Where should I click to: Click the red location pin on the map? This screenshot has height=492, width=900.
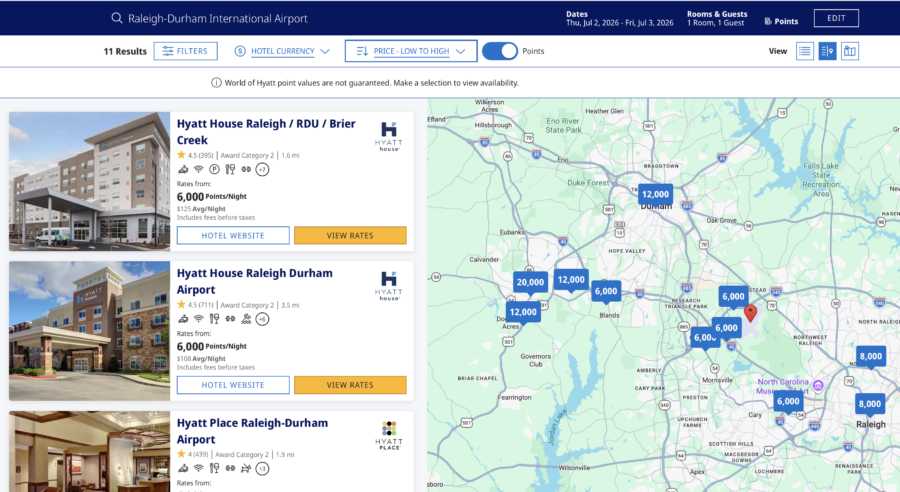[x=750, y=313]
